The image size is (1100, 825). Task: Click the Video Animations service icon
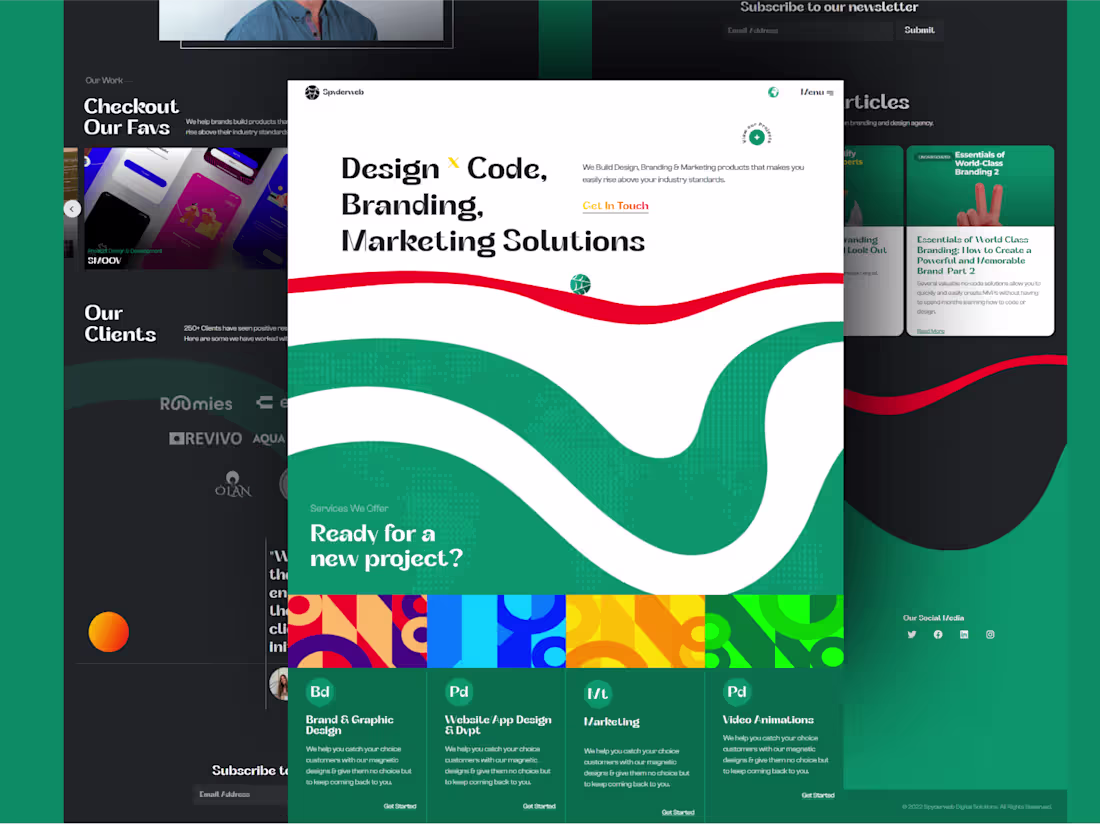[737, 691]
